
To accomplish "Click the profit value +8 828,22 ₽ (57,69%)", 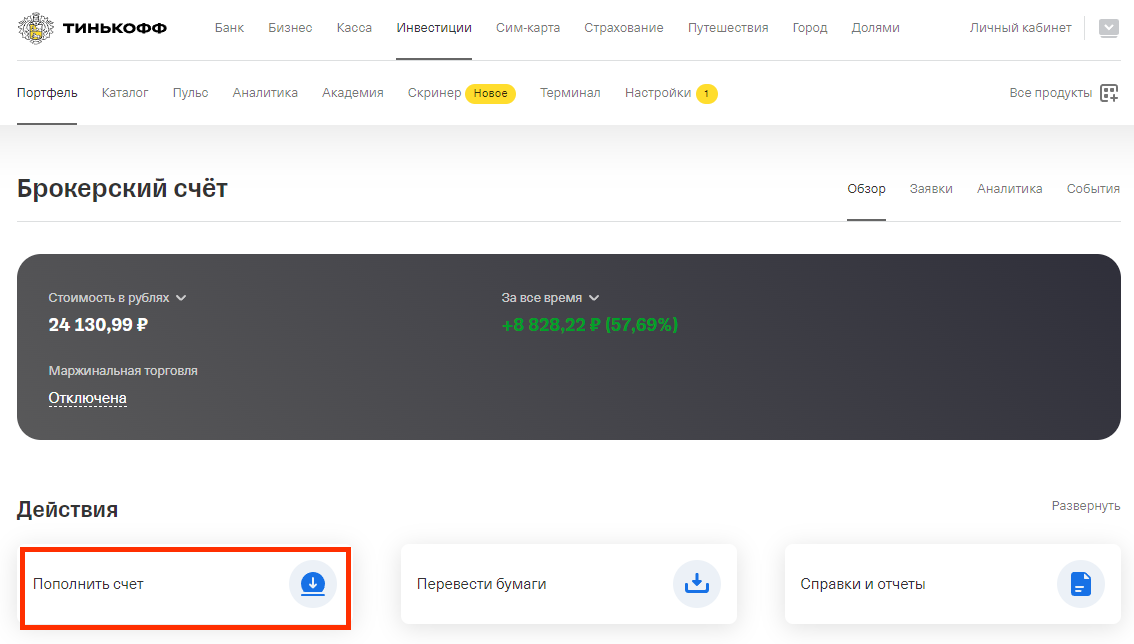I will (x=589, y=325).
